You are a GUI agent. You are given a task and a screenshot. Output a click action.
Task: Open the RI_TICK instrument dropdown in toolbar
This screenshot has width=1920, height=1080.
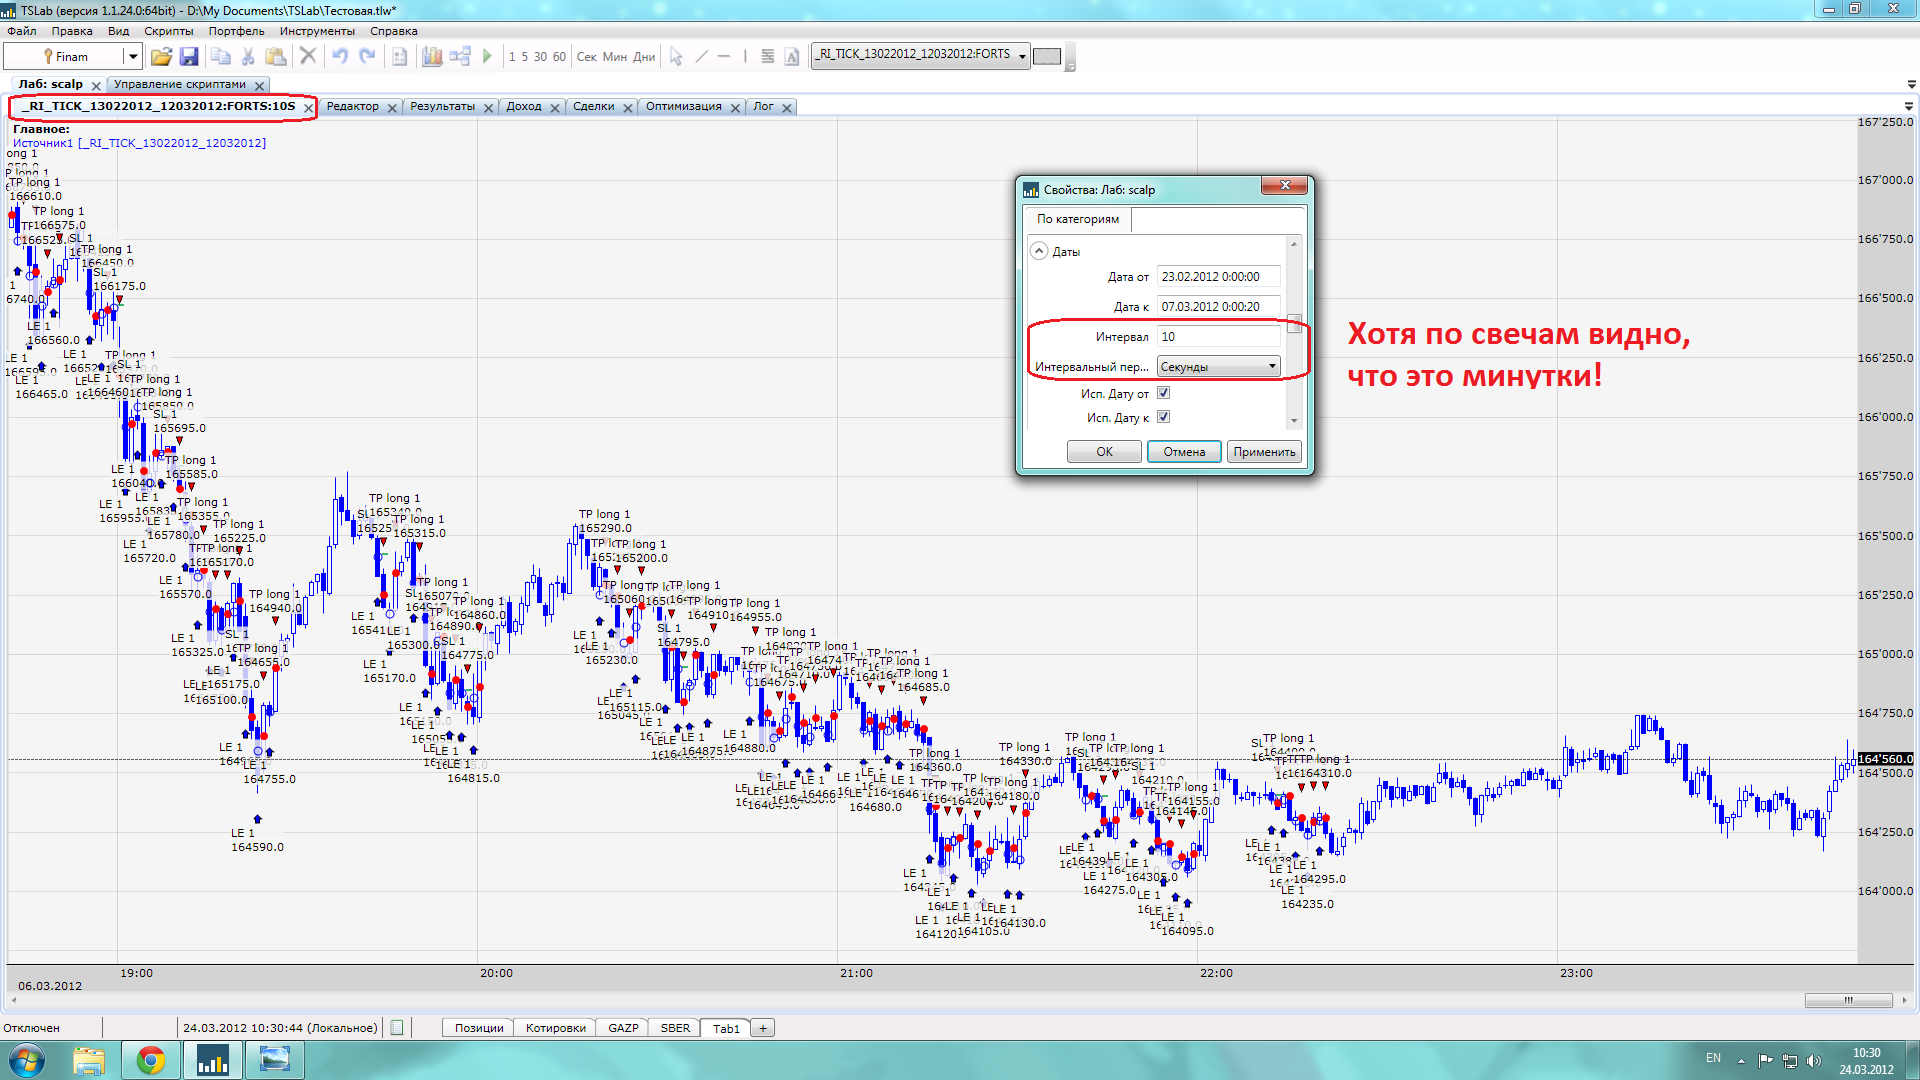click(x=1022, y=56)
